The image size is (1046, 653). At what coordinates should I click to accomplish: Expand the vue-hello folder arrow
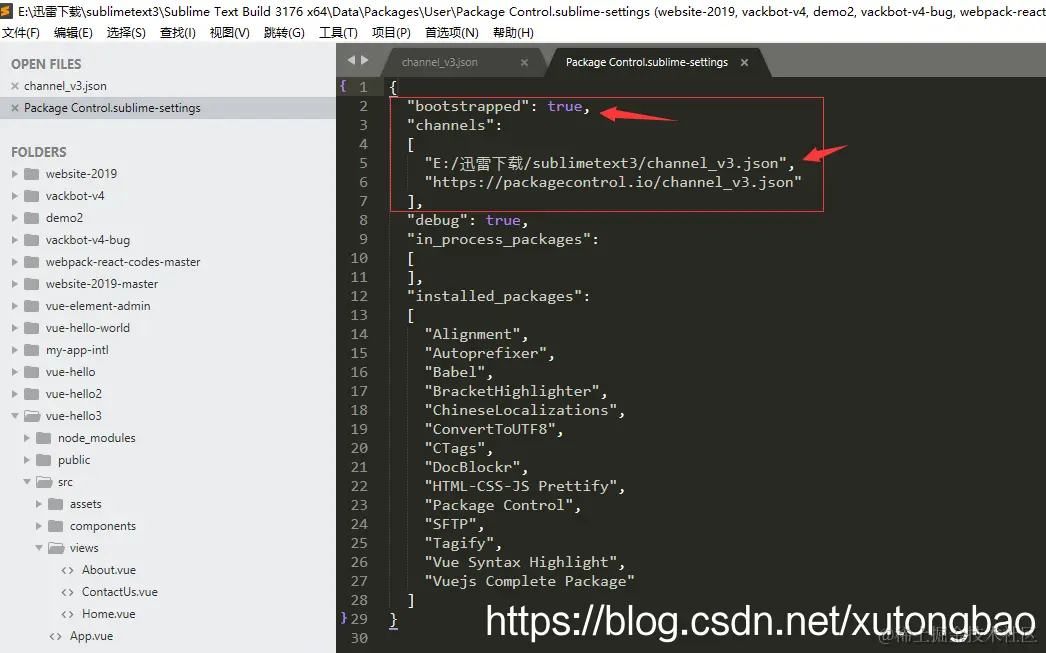click(x=15, y=372)
